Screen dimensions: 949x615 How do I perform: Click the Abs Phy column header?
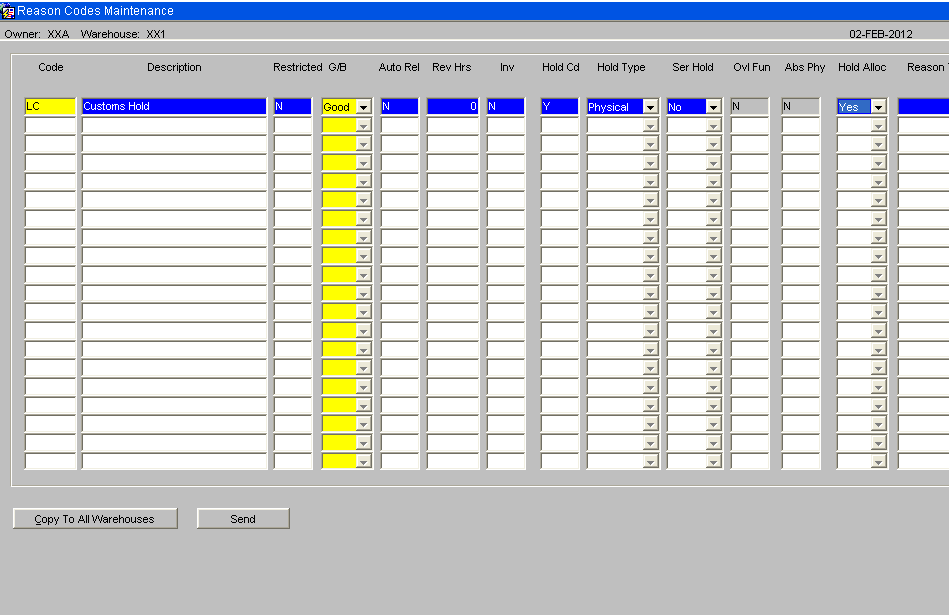805,67
